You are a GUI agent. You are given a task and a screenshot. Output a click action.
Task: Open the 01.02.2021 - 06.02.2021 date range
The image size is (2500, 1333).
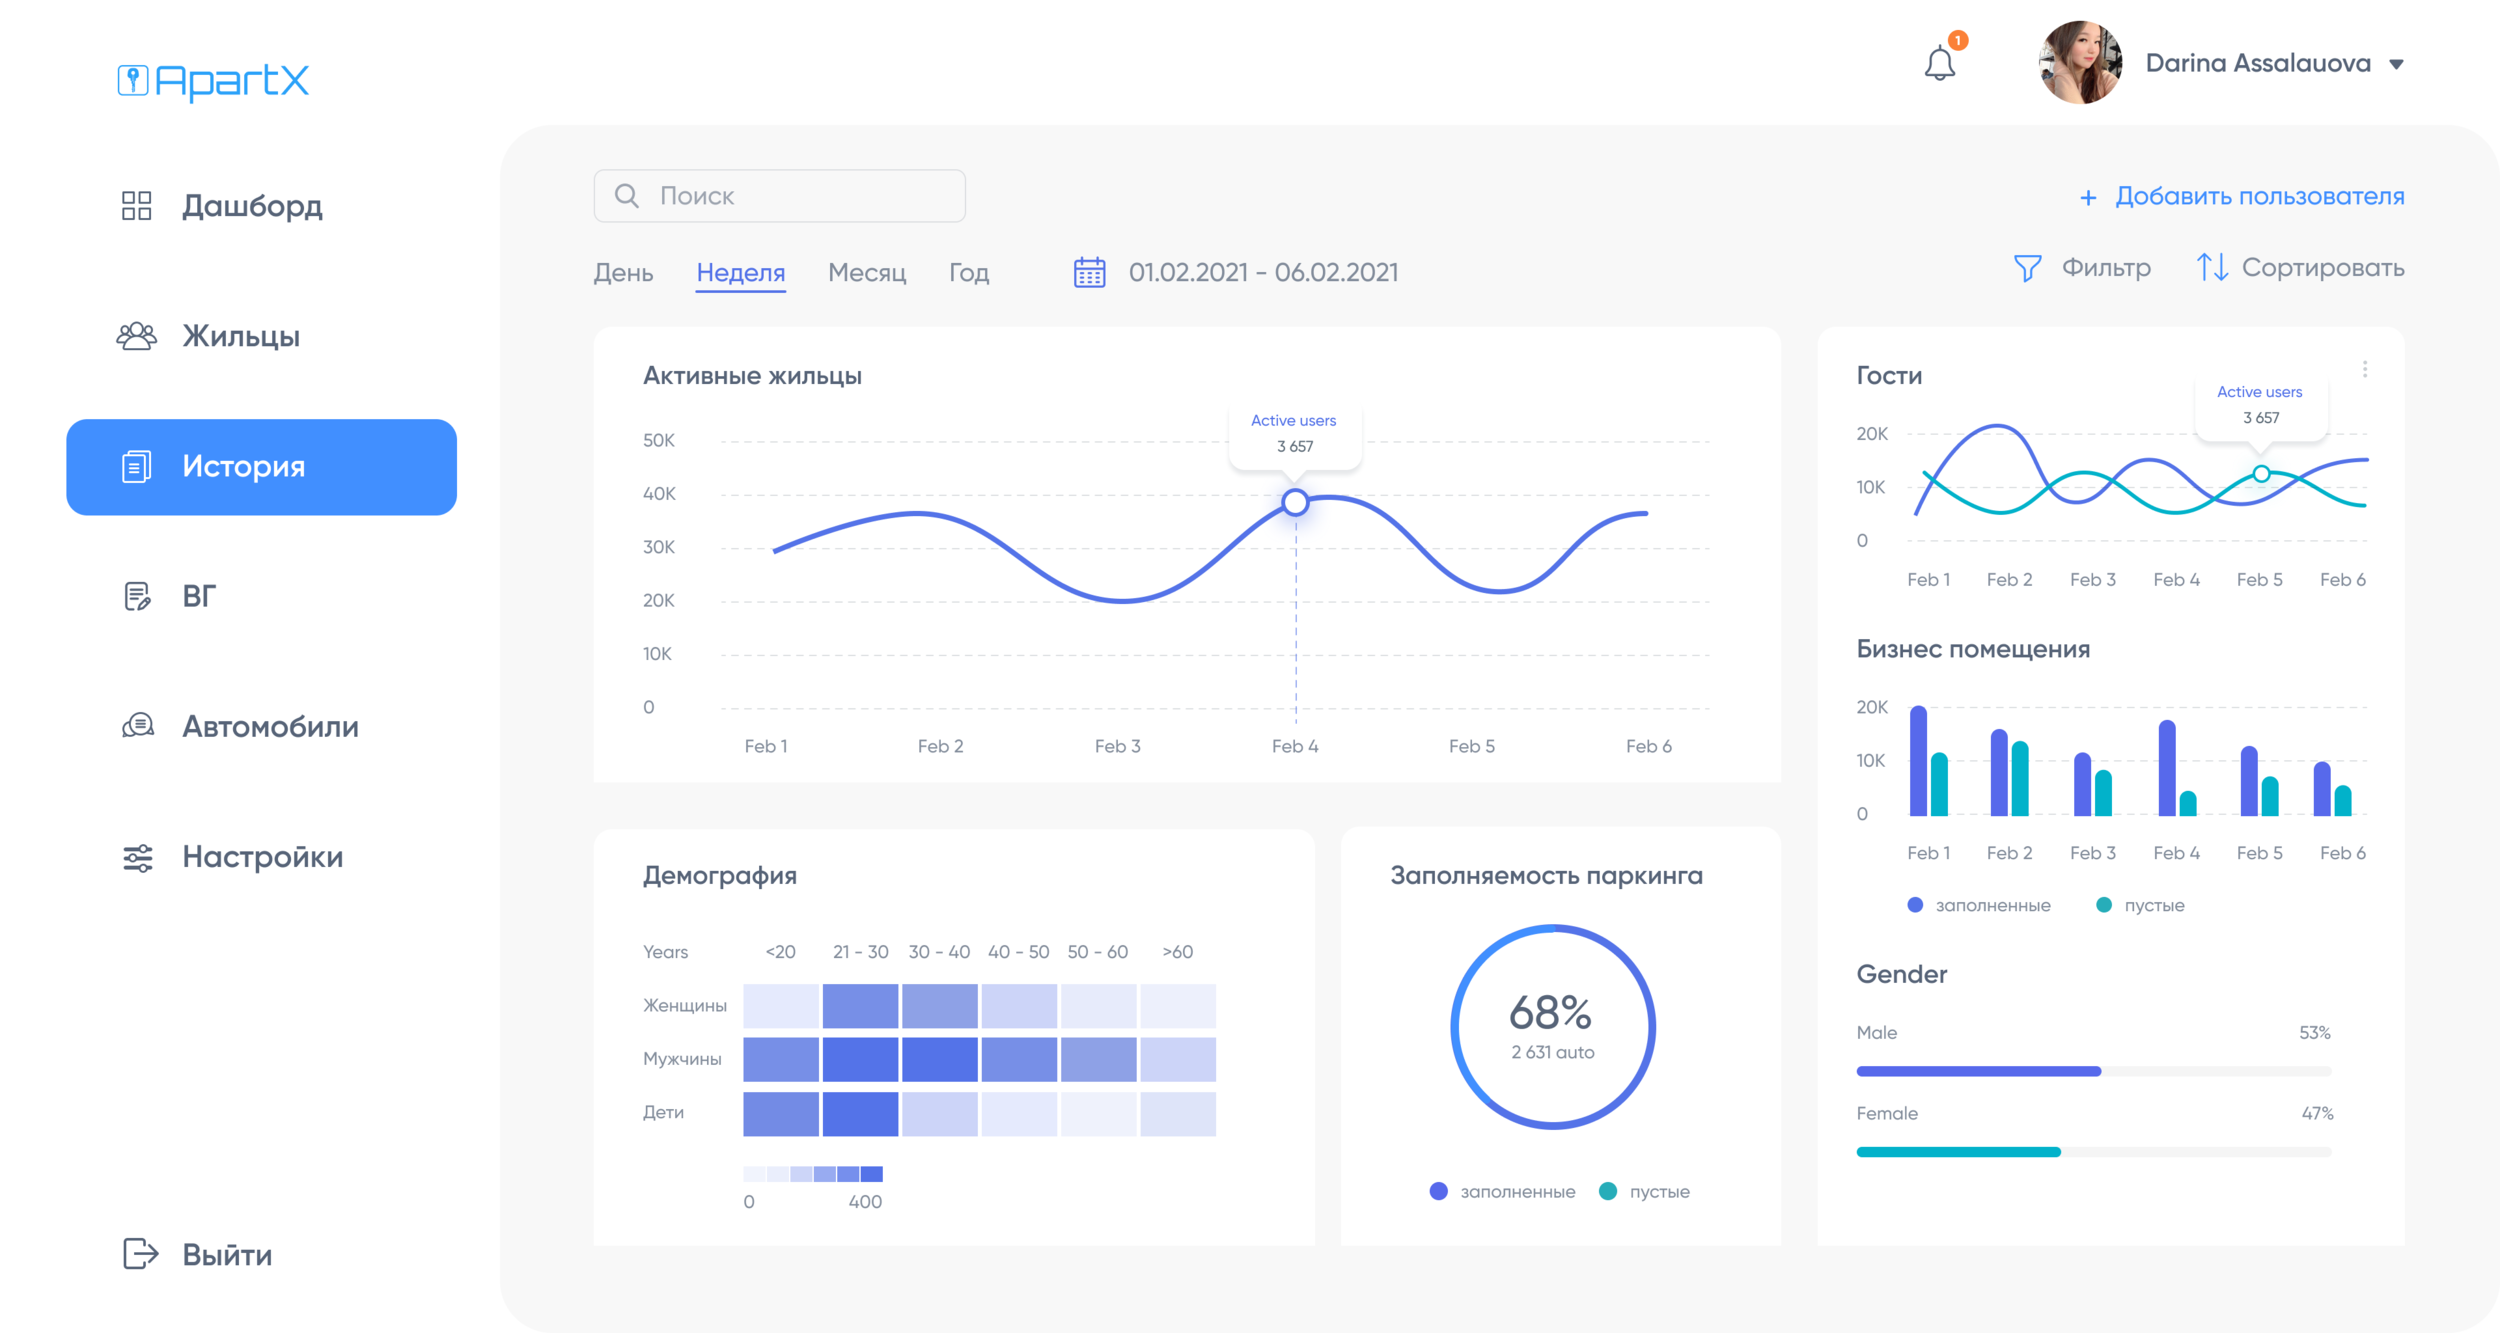(x=1263, y=272)
